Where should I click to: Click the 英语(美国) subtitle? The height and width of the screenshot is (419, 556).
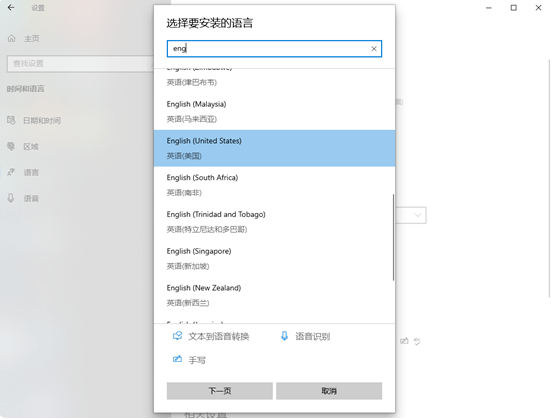tap(184, 156)
